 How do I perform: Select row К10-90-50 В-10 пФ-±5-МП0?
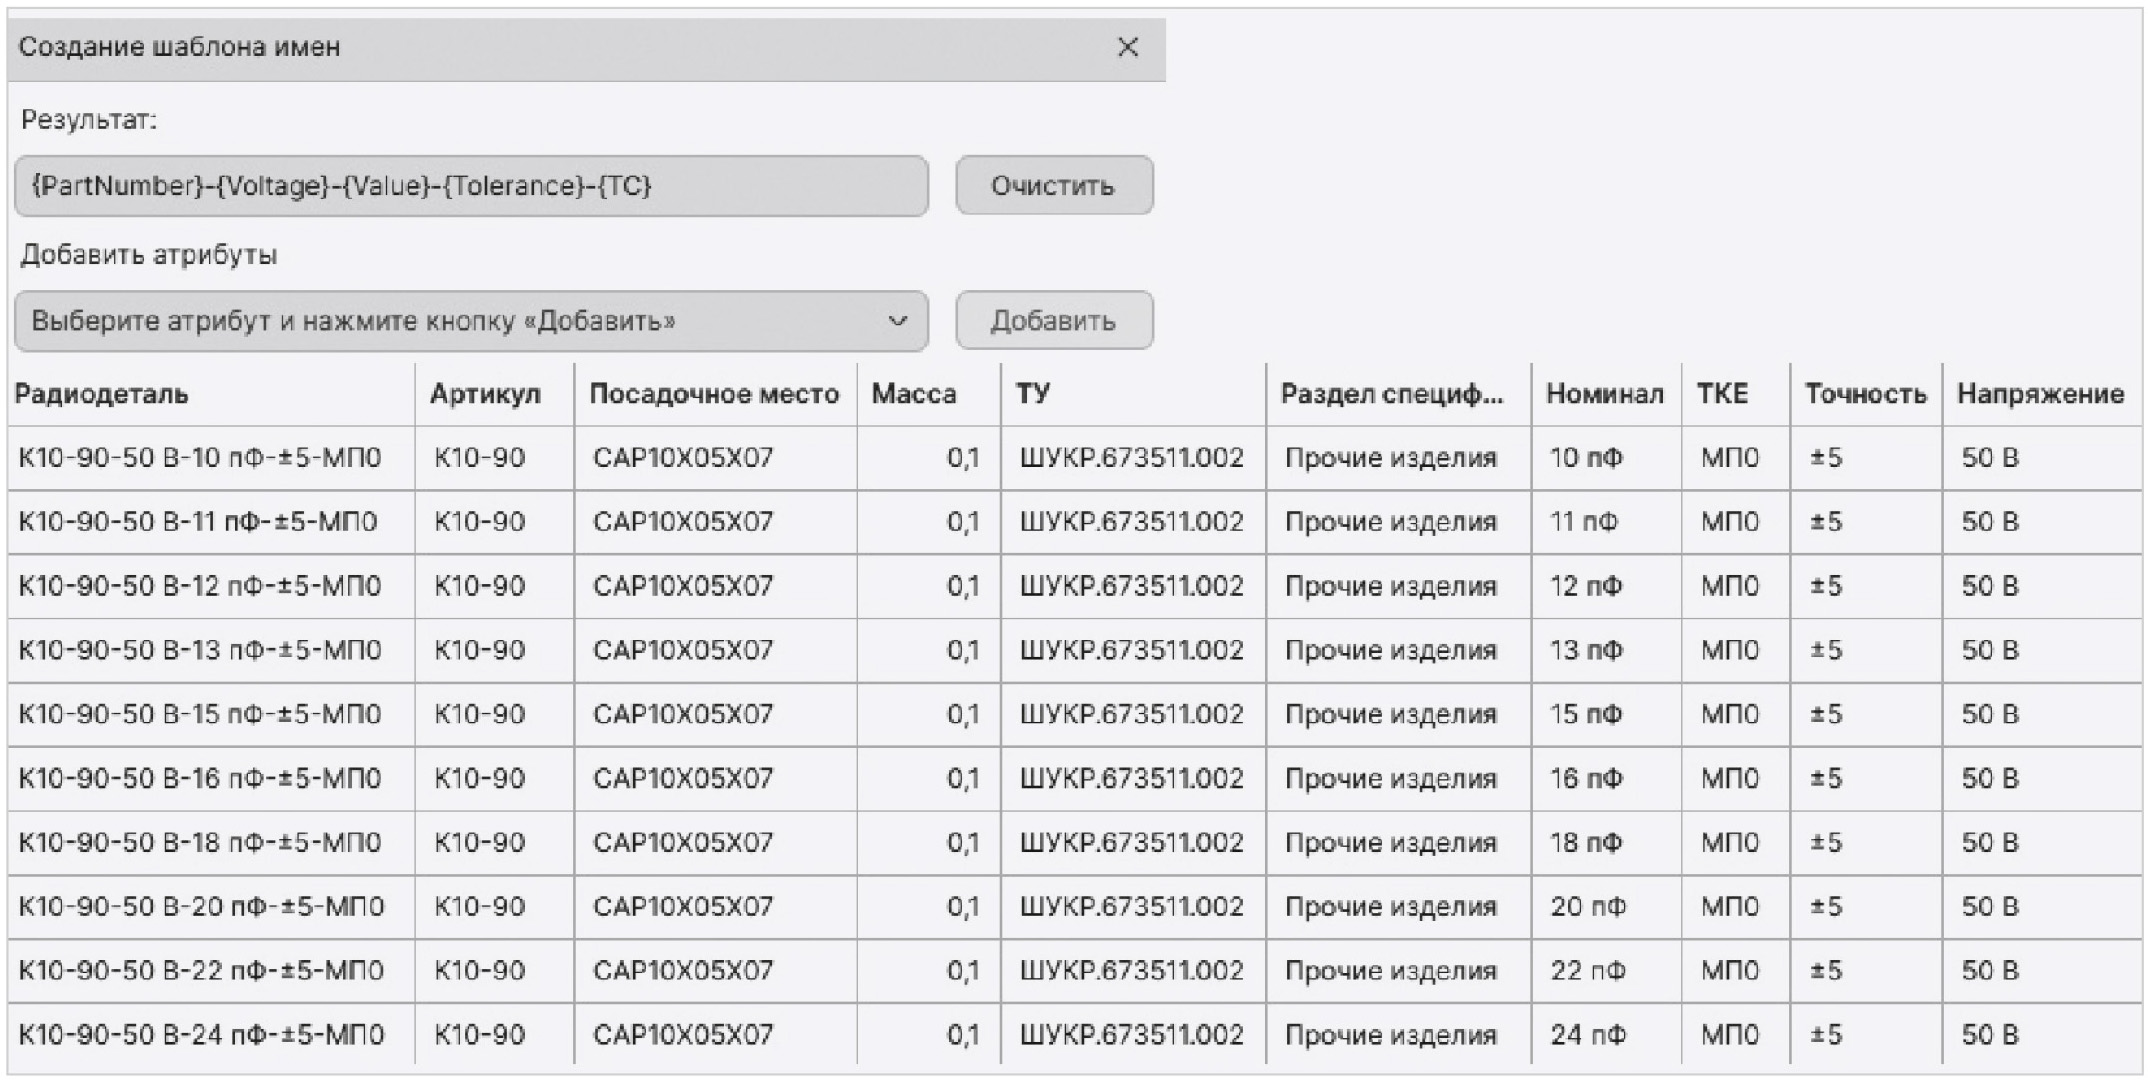[200, 458]
